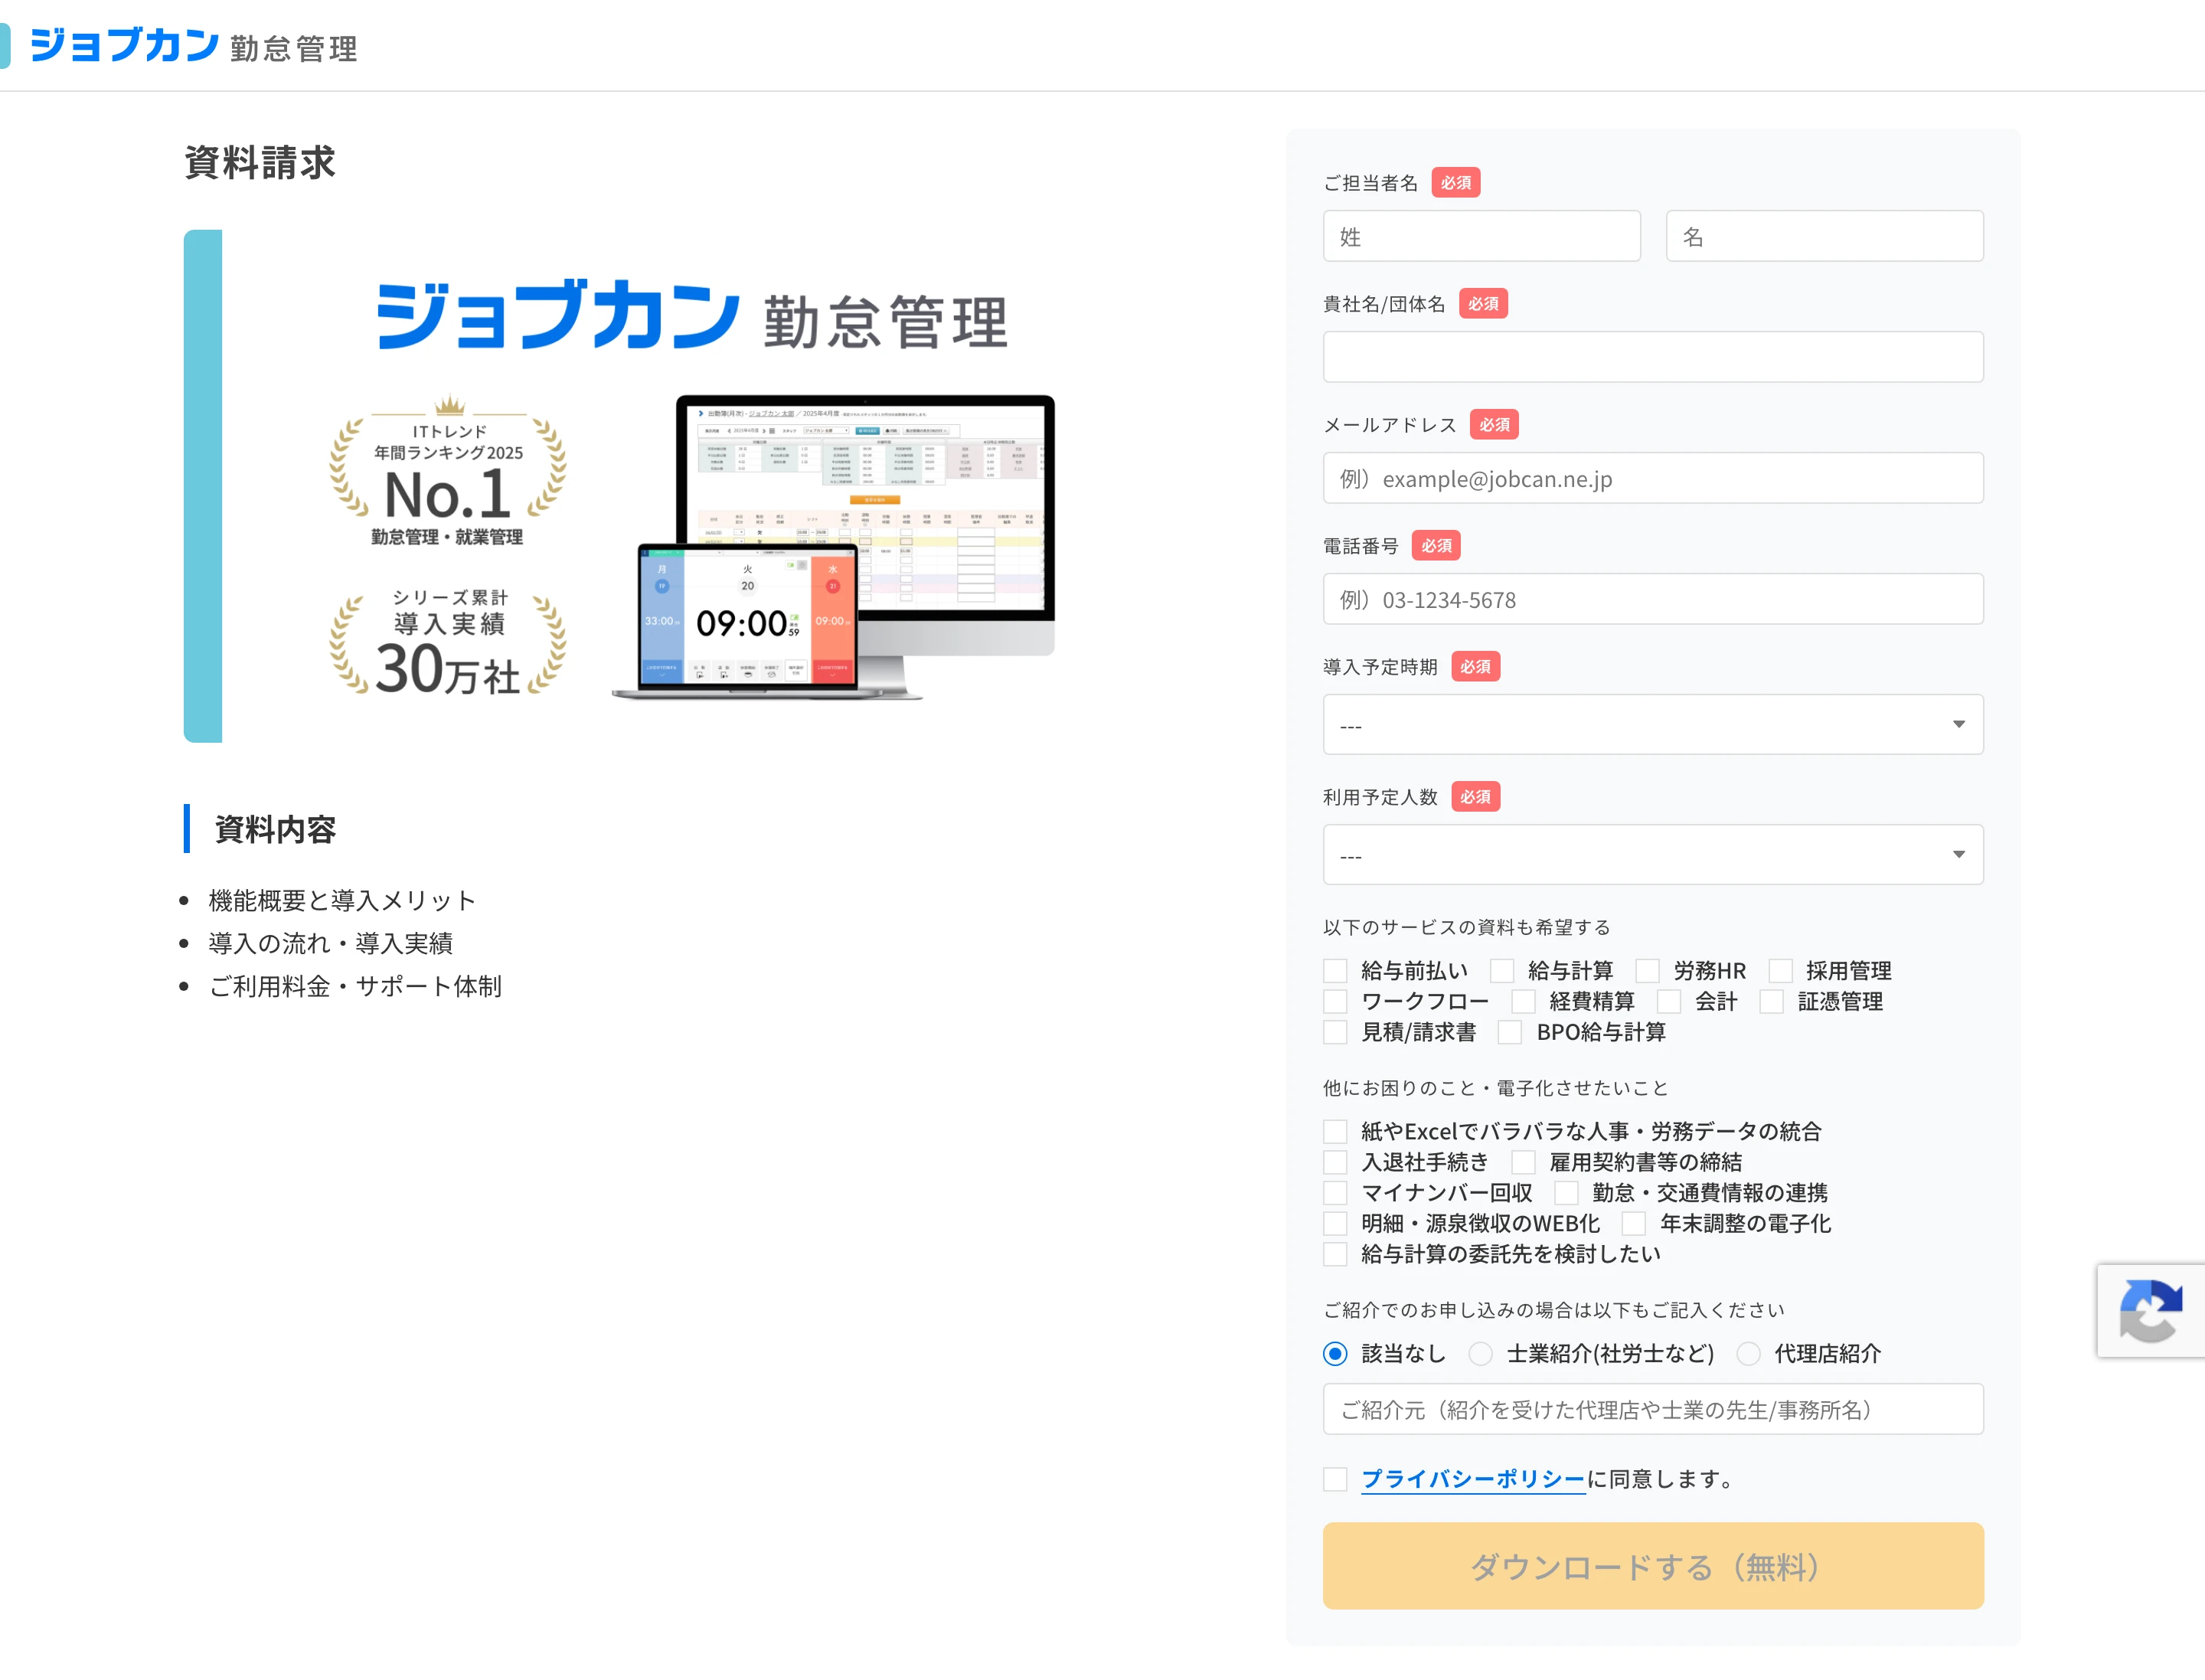The image size is (2205, 1680).
Task: Open the 利用予定人数 dropdown
Action: coord(1653,854)
